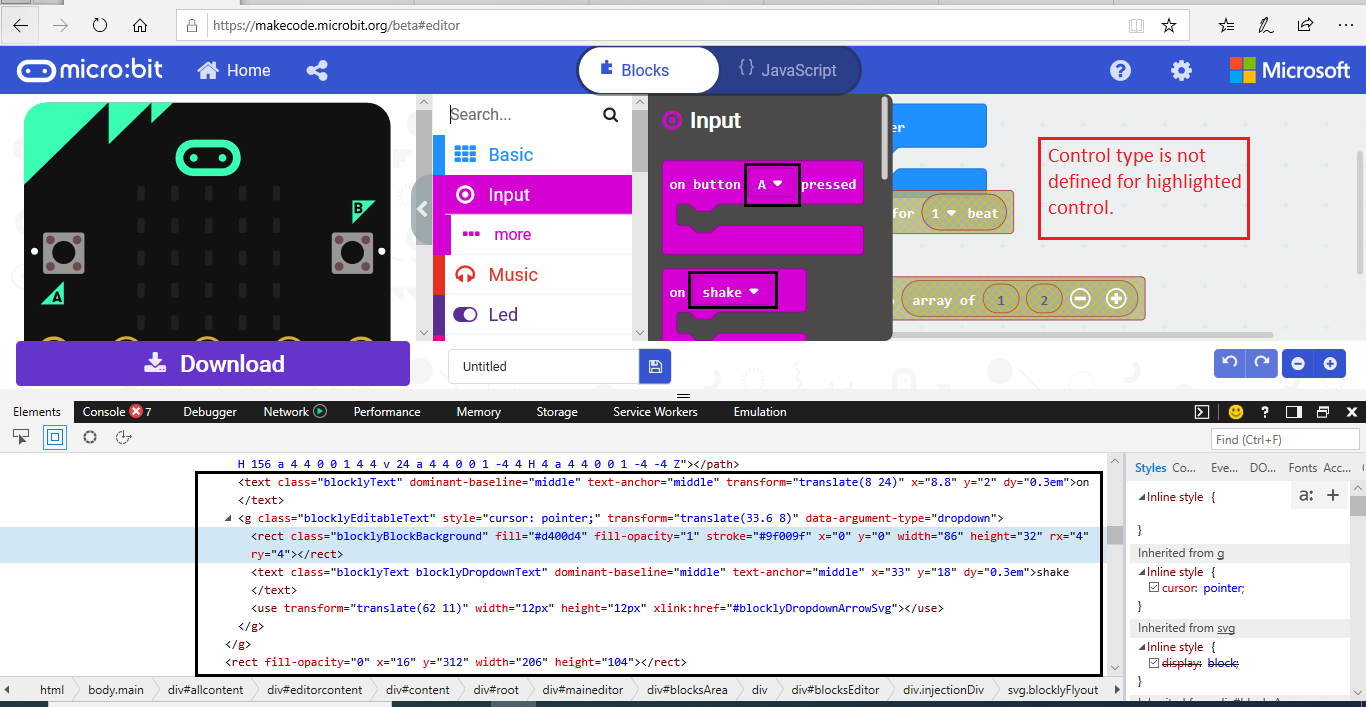1366x707 pixels.
Task: Save project using the floppy disk icon
Action: (655, 366)
